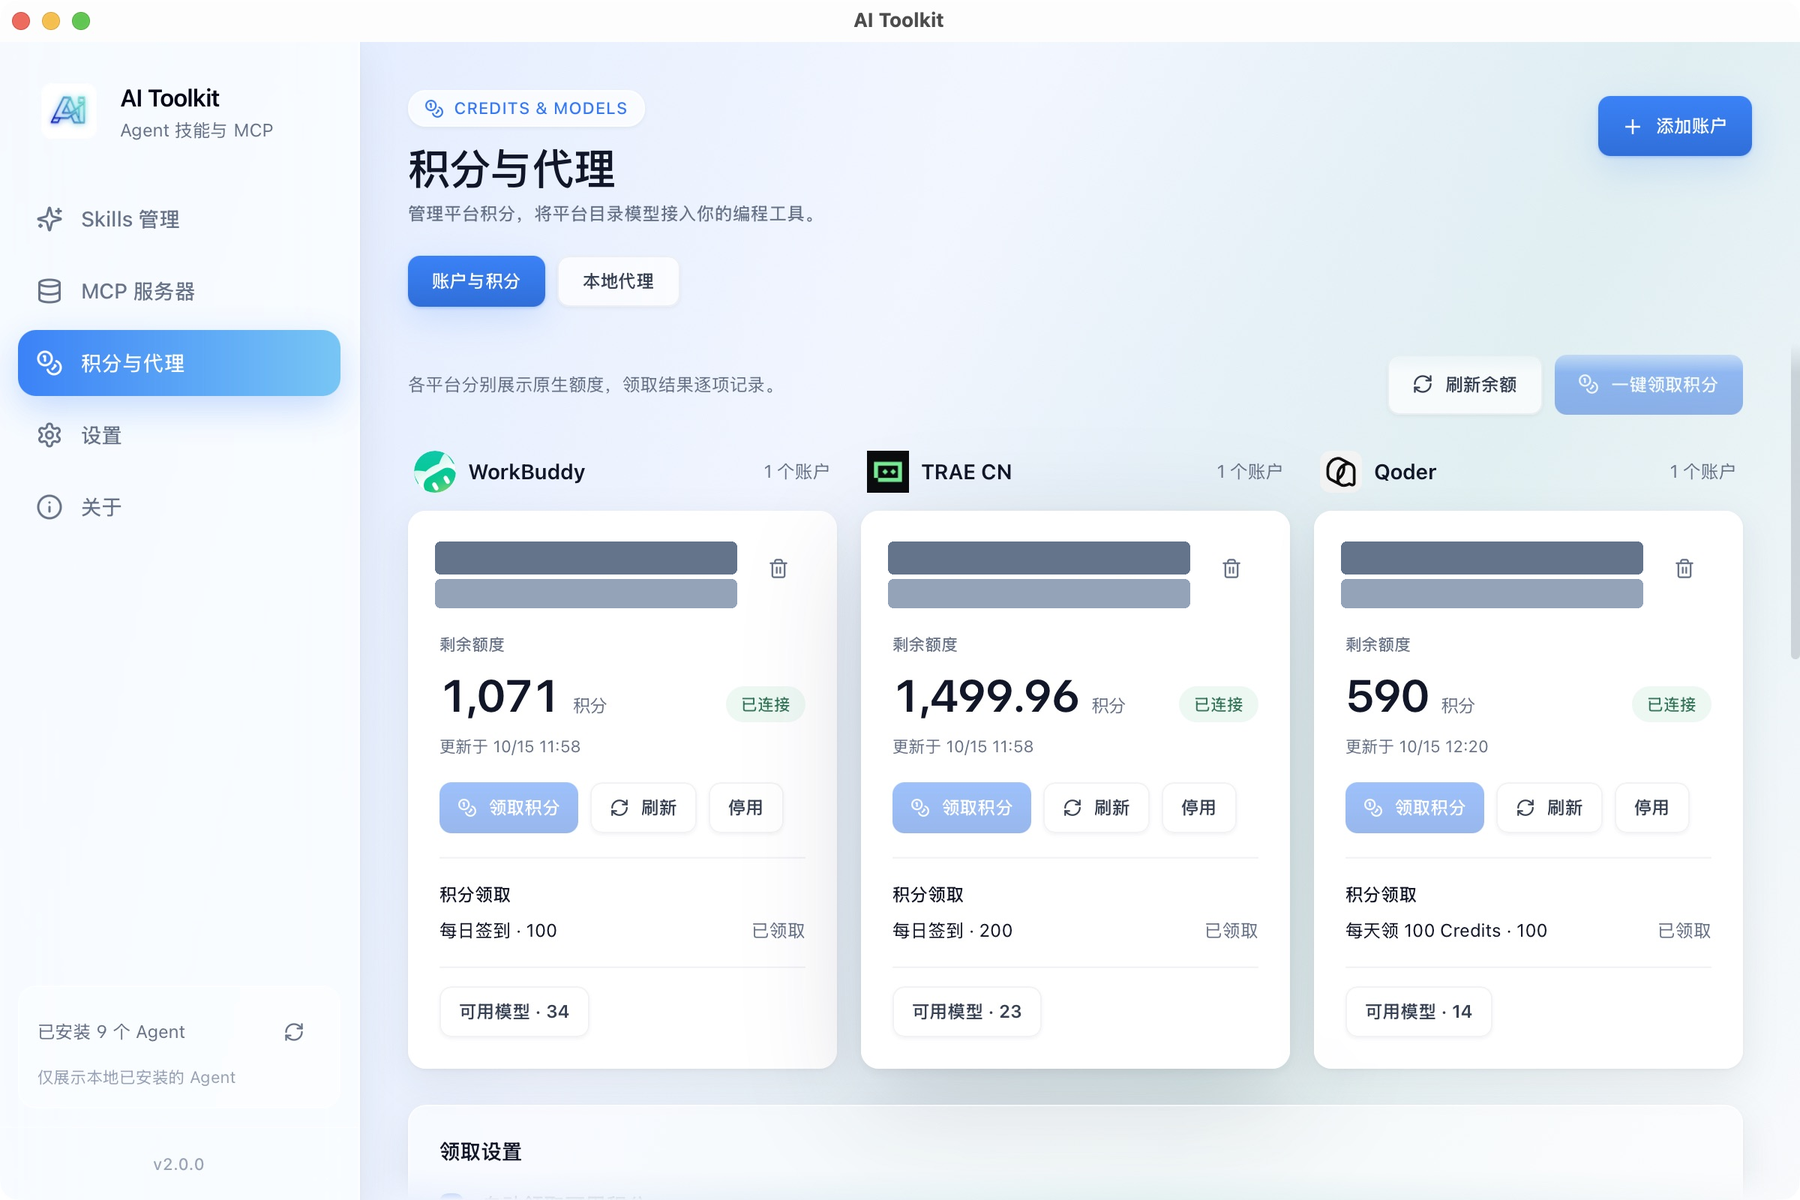The width and height of the screenshot is (1800, 1200).
Task: Click 已连接 badge on WorkBuddy card
Action: pyautogui.click(x=766, y=705)
